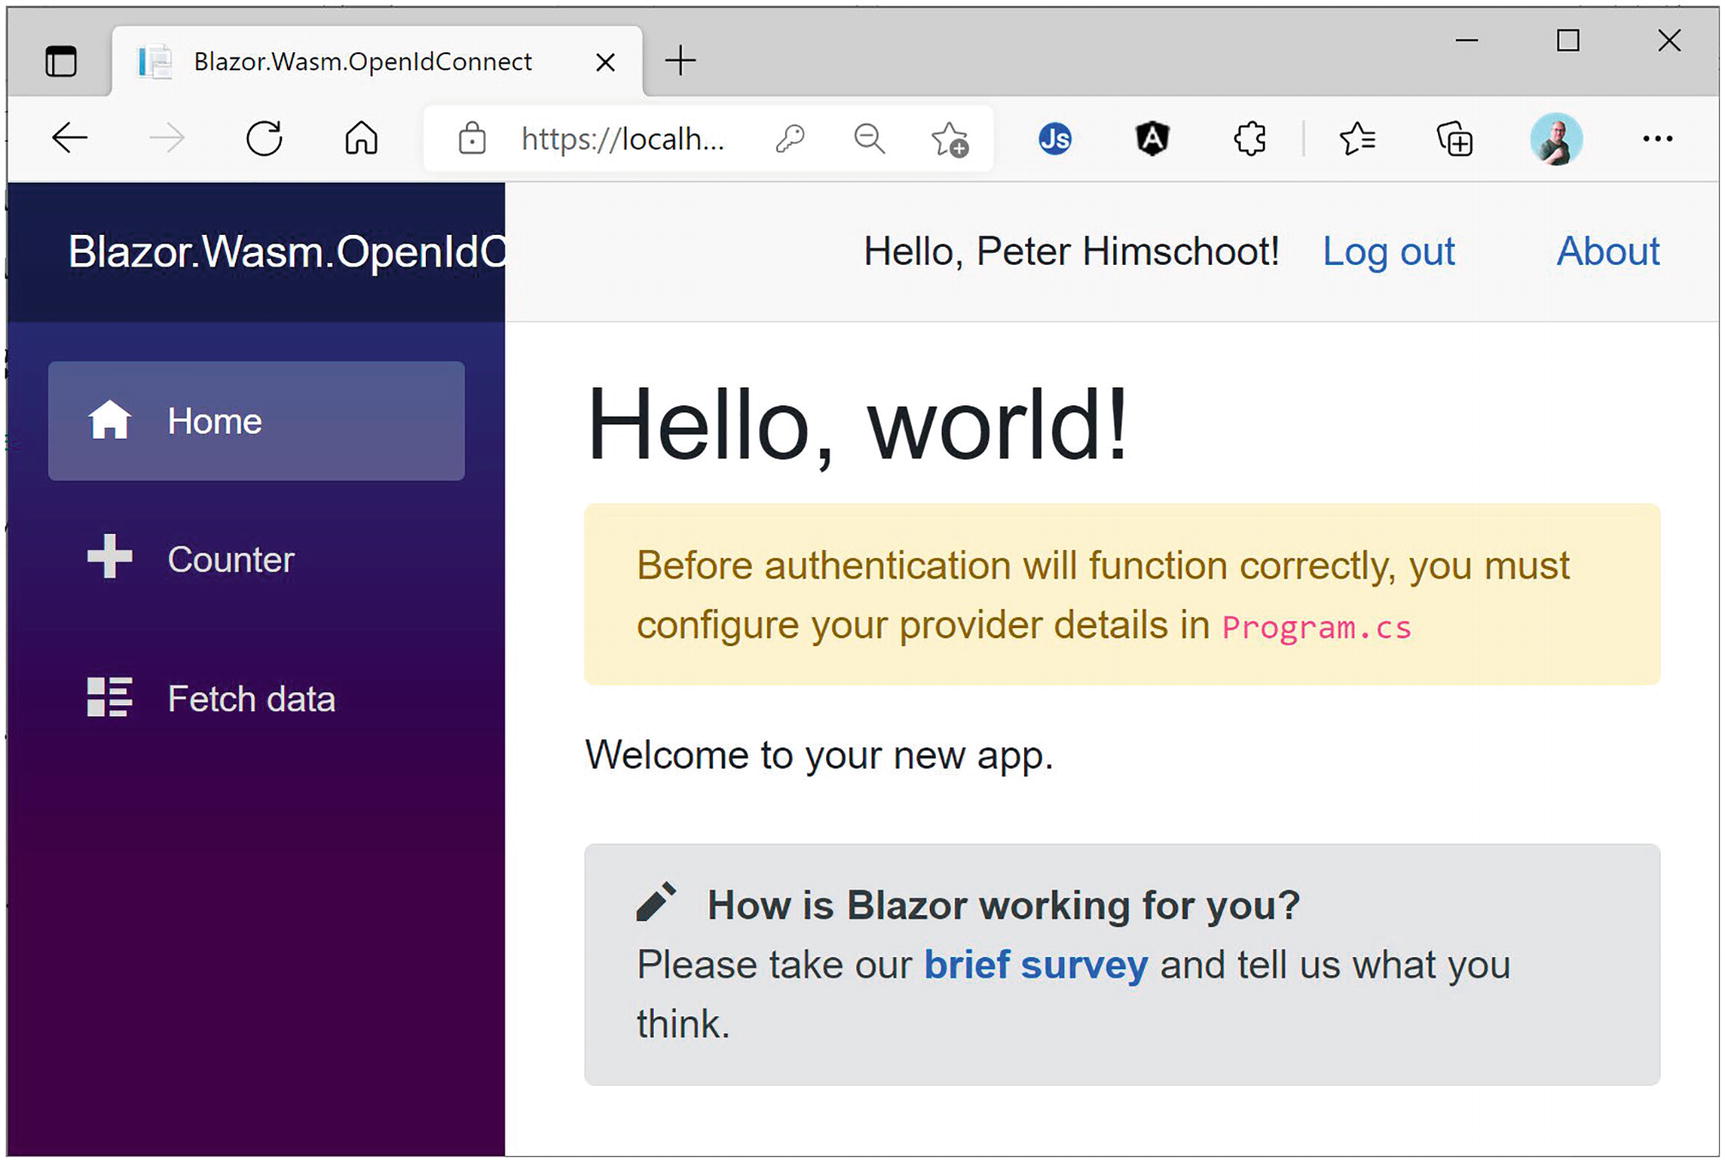
Task: Open the tab actions menu icon
Action: 61,62
